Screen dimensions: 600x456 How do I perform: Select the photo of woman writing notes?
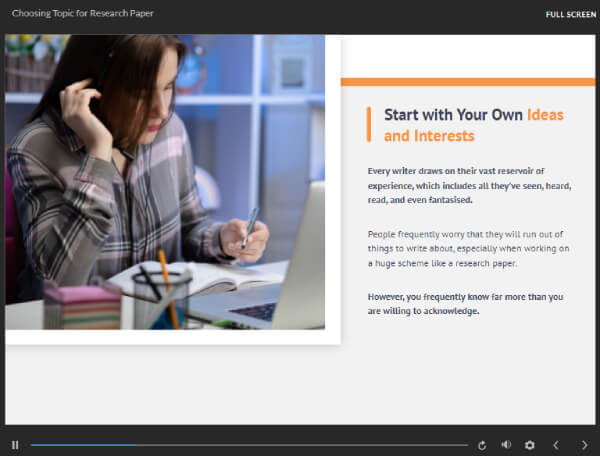(x=165, y=182)
